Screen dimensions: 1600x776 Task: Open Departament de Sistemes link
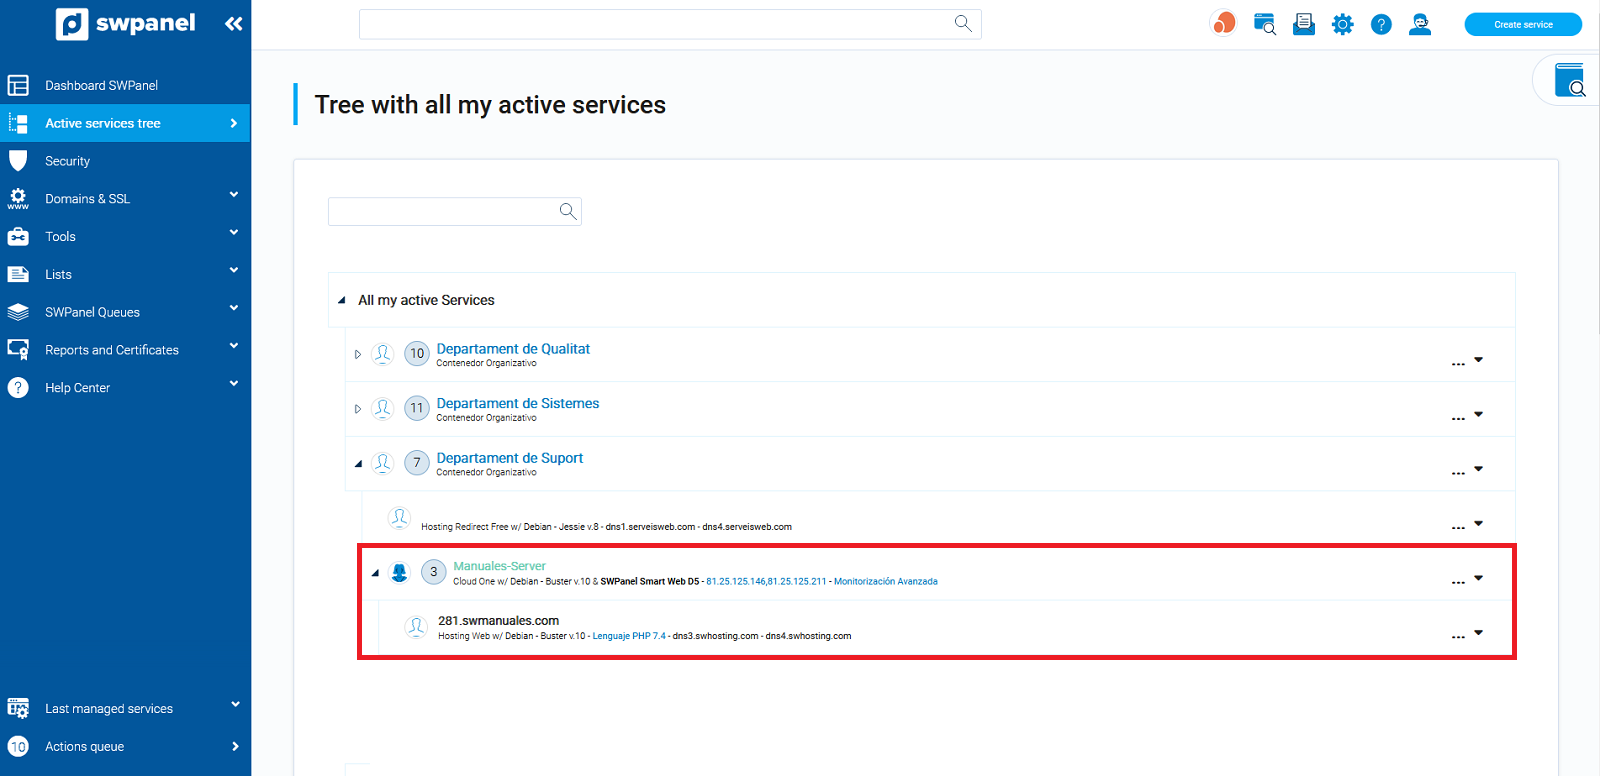coord(518,403)
